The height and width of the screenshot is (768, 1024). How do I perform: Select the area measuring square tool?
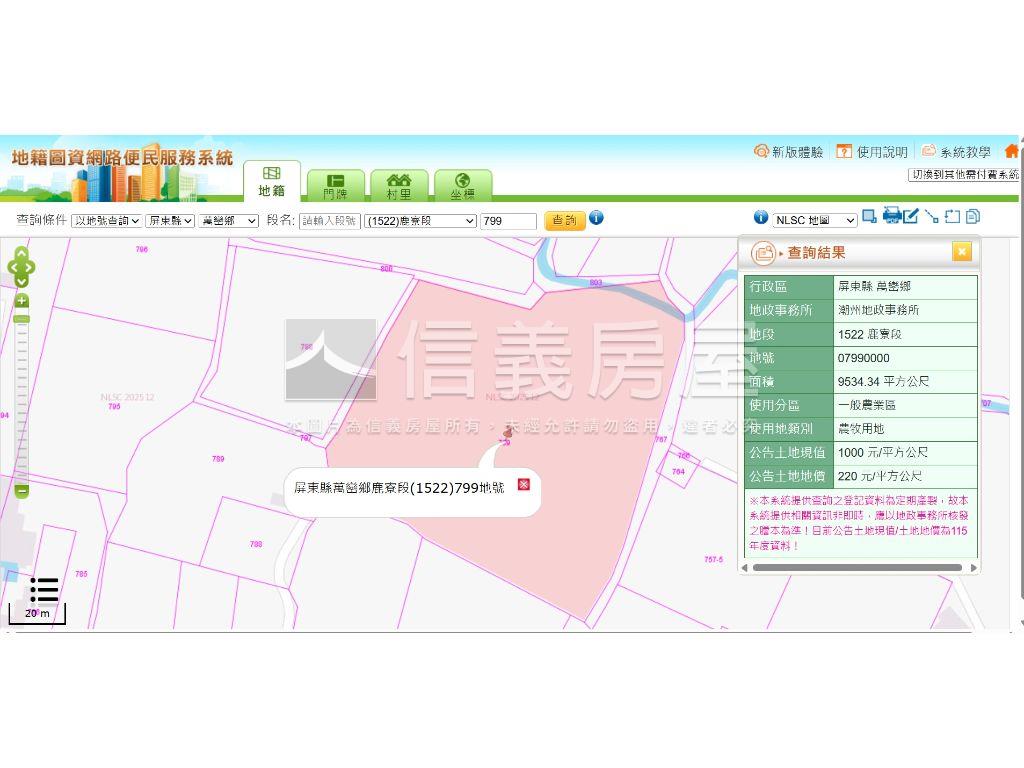coord(953,216)
